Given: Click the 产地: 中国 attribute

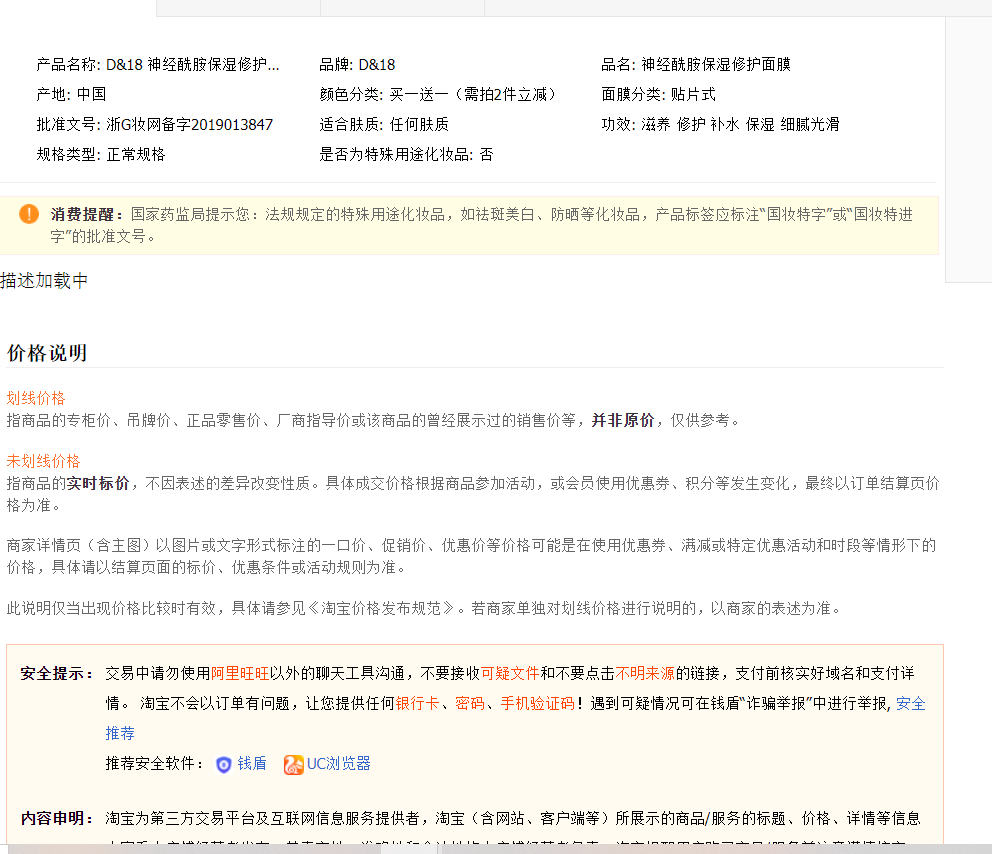Looking at the screenshot, I should coord(71,94).
